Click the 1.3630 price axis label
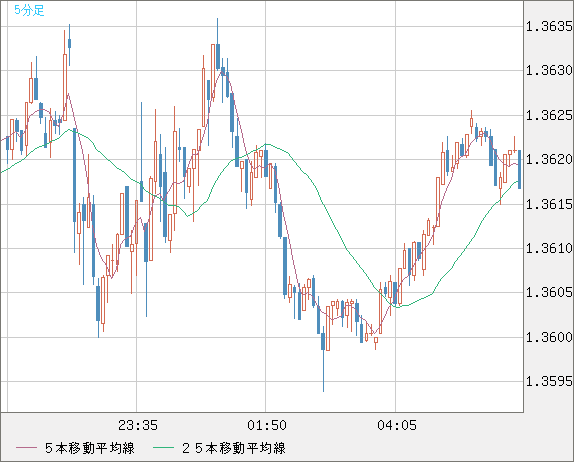Viewport: 574px width, 462px height. point(549,70)
